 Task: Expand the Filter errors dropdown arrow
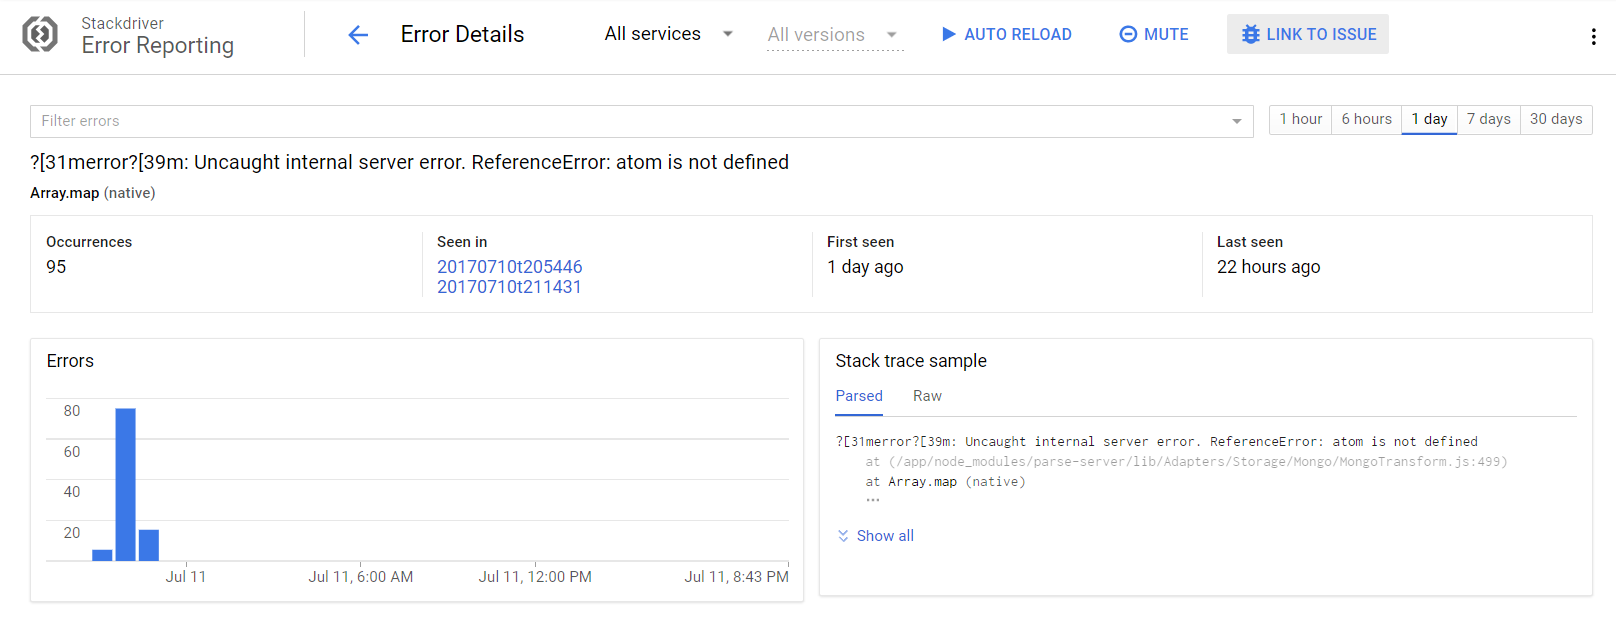[1237, 121]
